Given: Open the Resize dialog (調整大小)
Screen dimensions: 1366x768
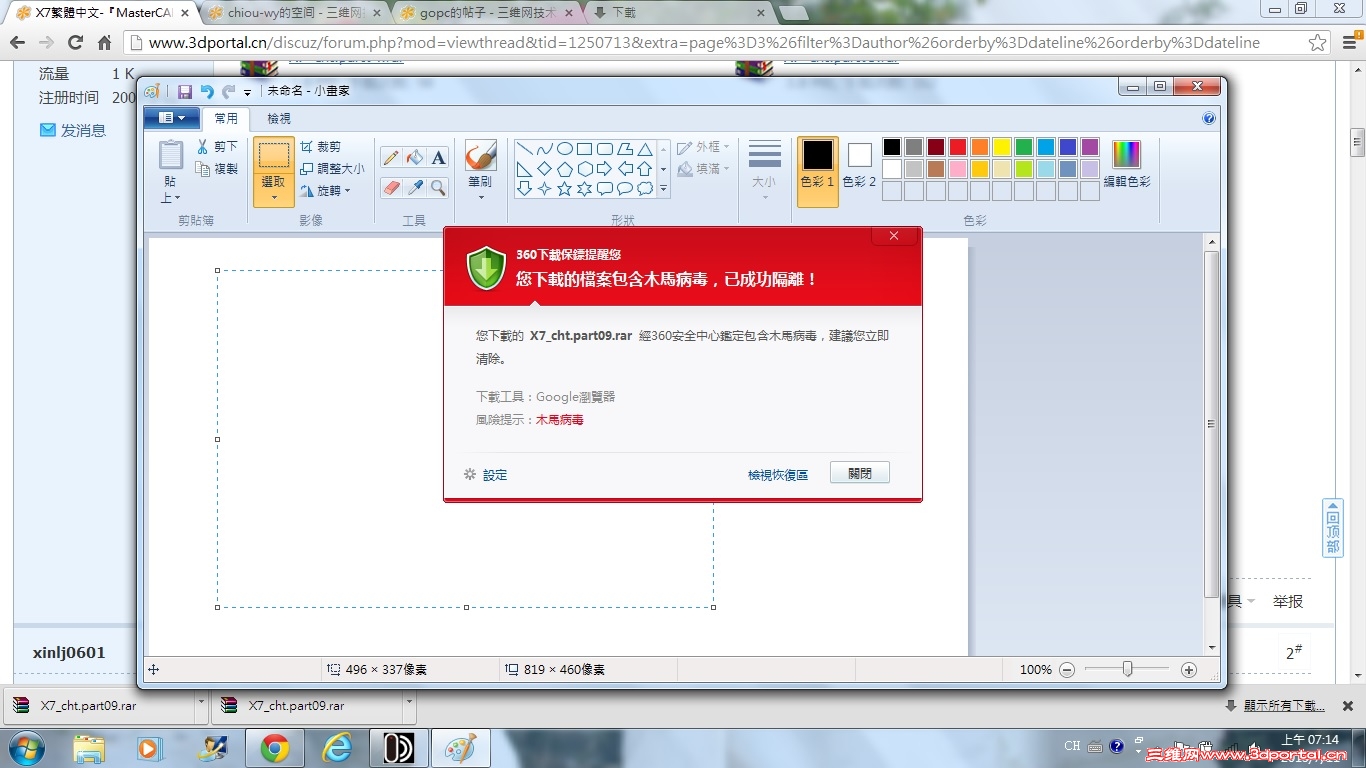Looking at the screenshot, I should coord(332,169).
